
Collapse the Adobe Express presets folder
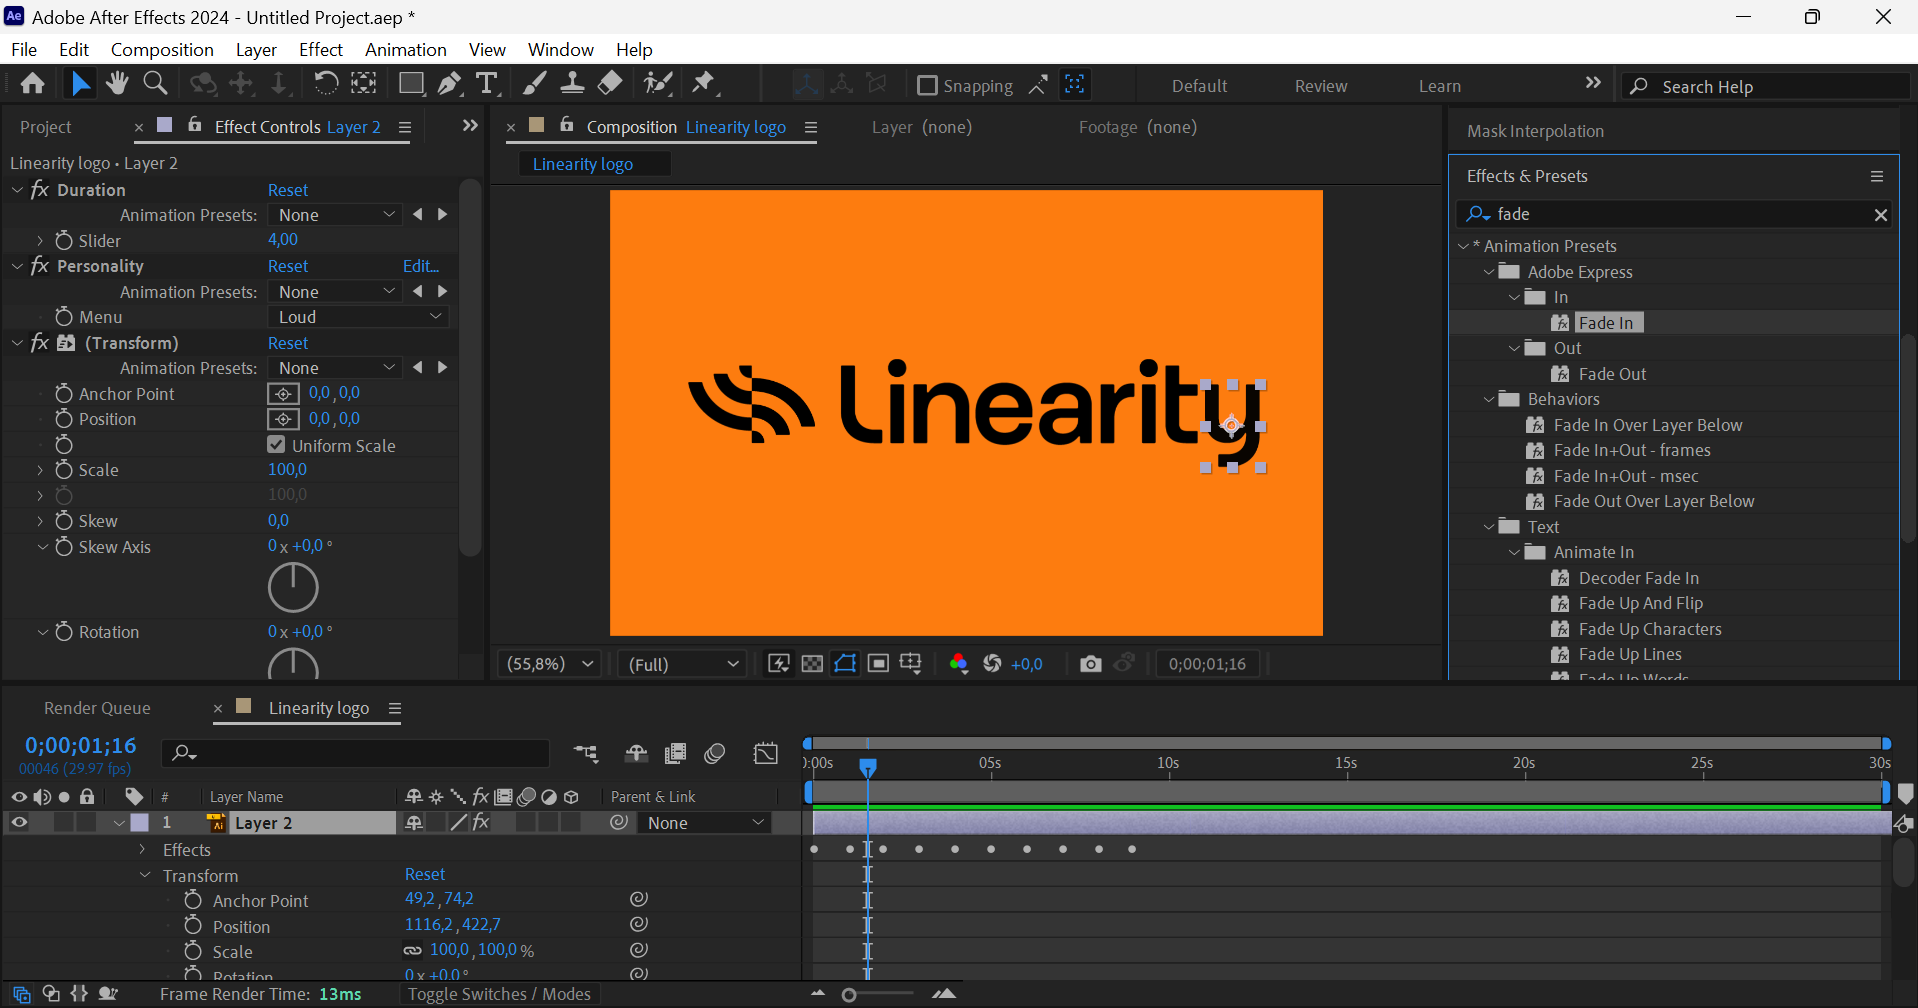1488,272
